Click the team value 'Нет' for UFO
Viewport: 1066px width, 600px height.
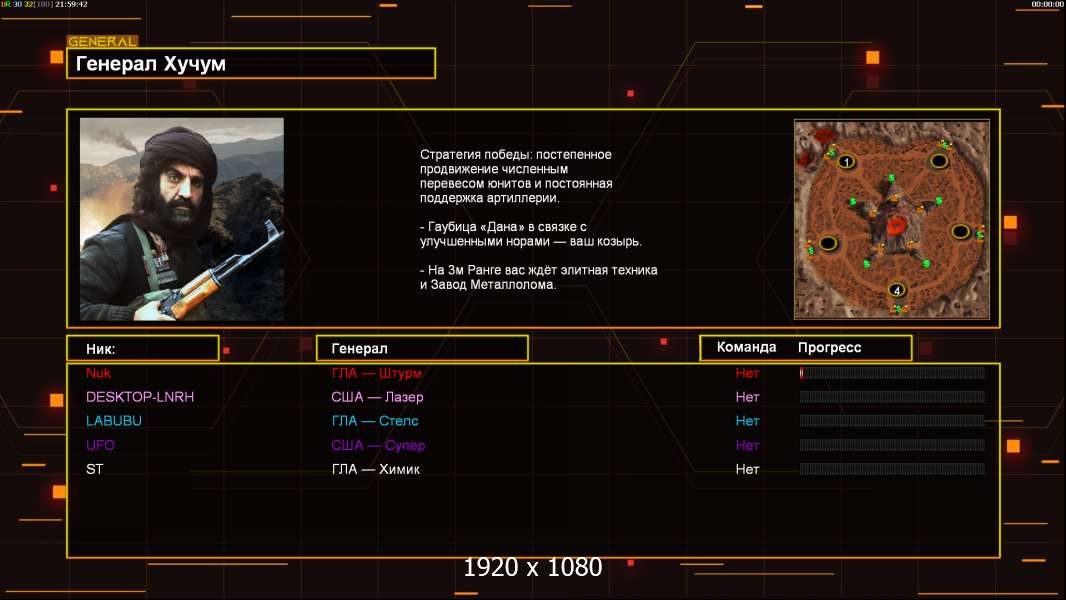tap(747, 445)
